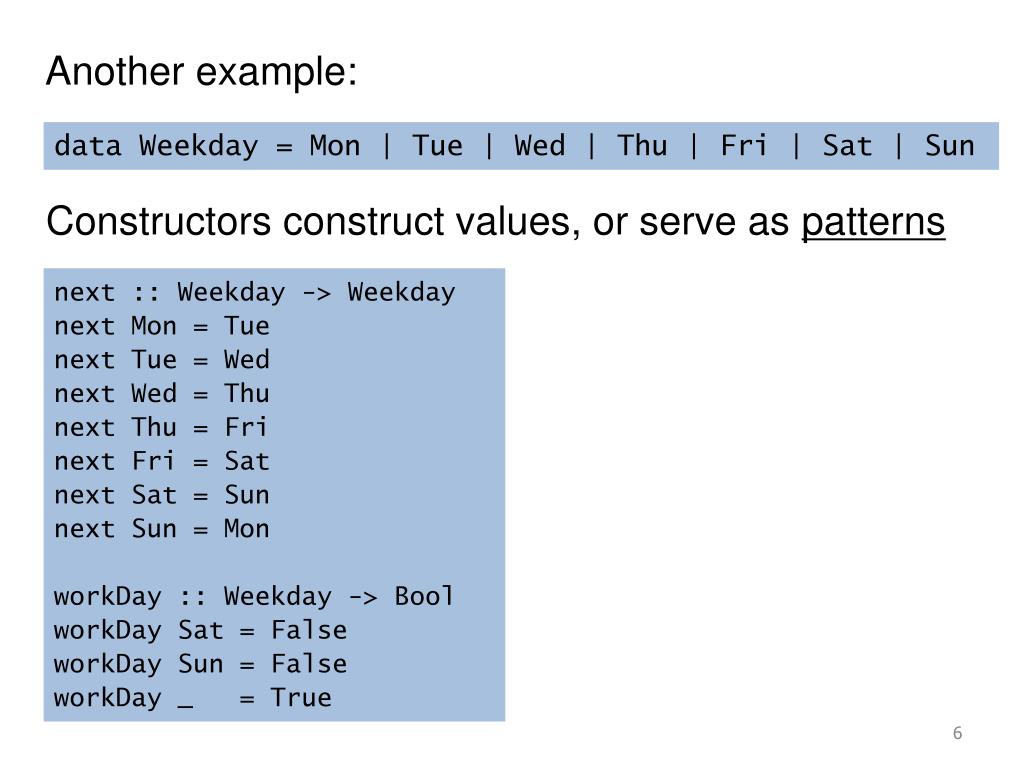
Task: Click the 'data' keyword in the code box
Action: point(88,145)
